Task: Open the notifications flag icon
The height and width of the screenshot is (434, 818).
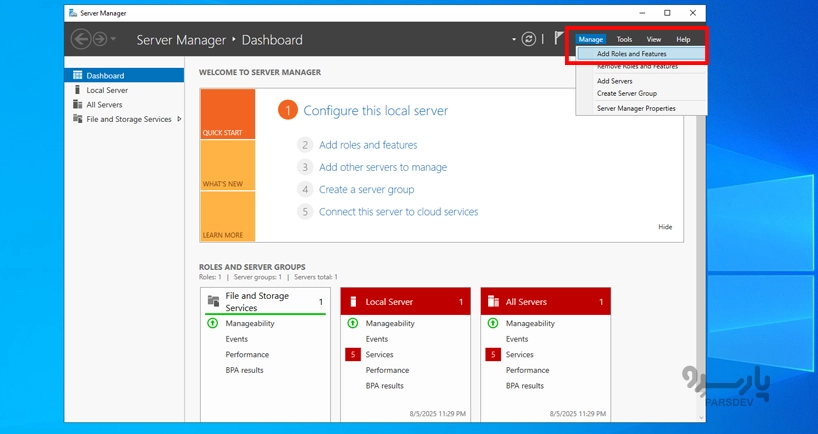Action: 559,39
